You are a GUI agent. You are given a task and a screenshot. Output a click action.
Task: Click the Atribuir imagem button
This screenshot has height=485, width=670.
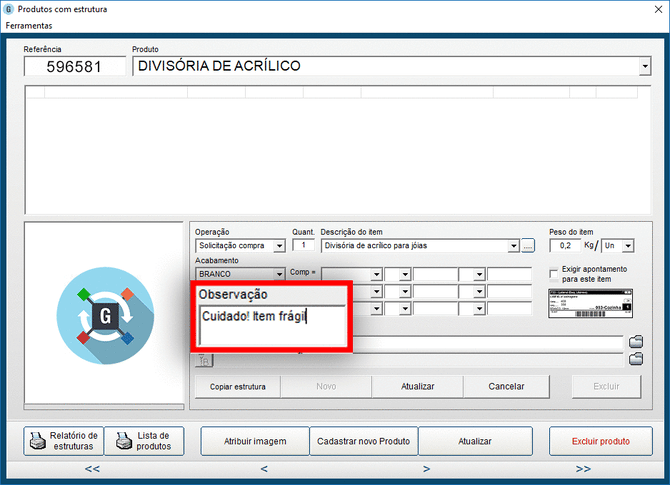pyautogui.click(x=255, y=441)
